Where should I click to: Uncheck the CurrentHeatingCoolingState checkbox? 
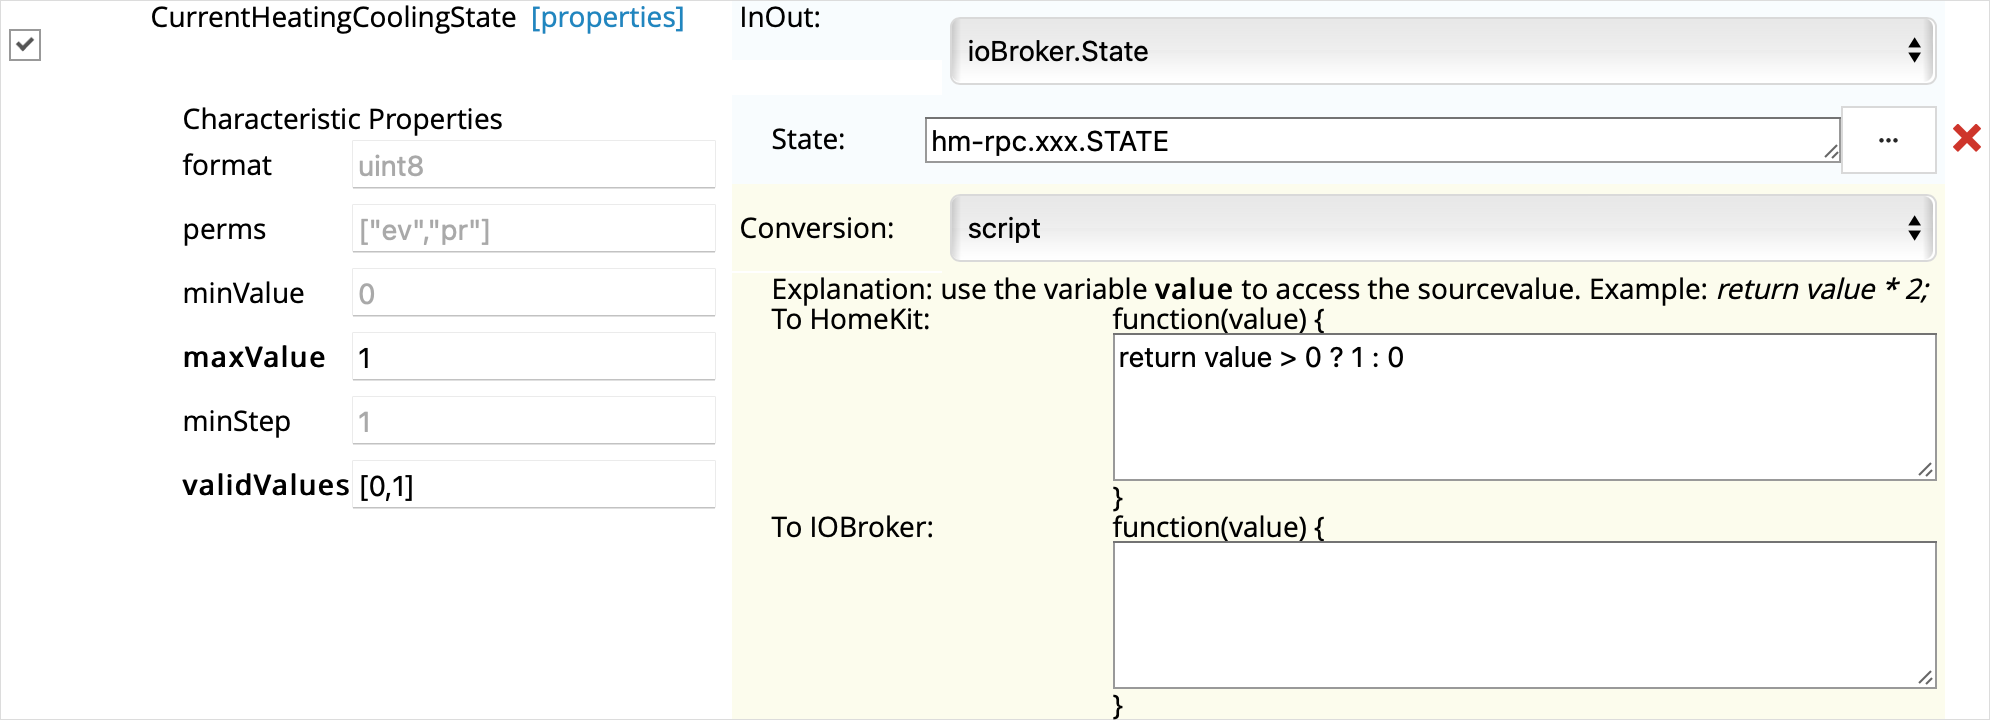coord(25,45)
